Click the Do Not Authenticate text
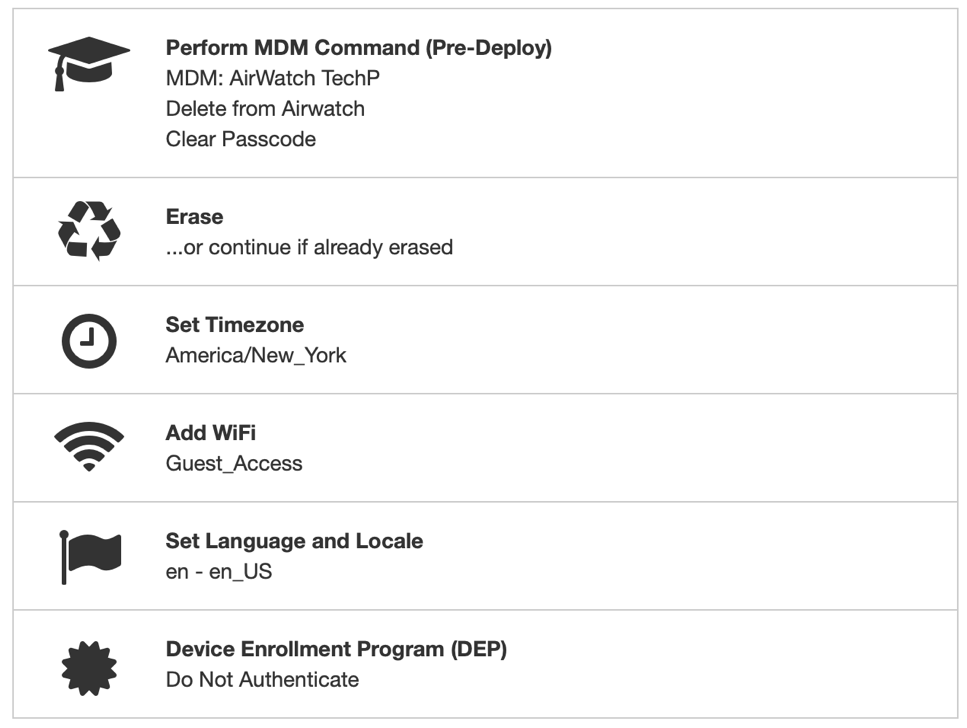967x728 pixels. [x=262, y=679]
